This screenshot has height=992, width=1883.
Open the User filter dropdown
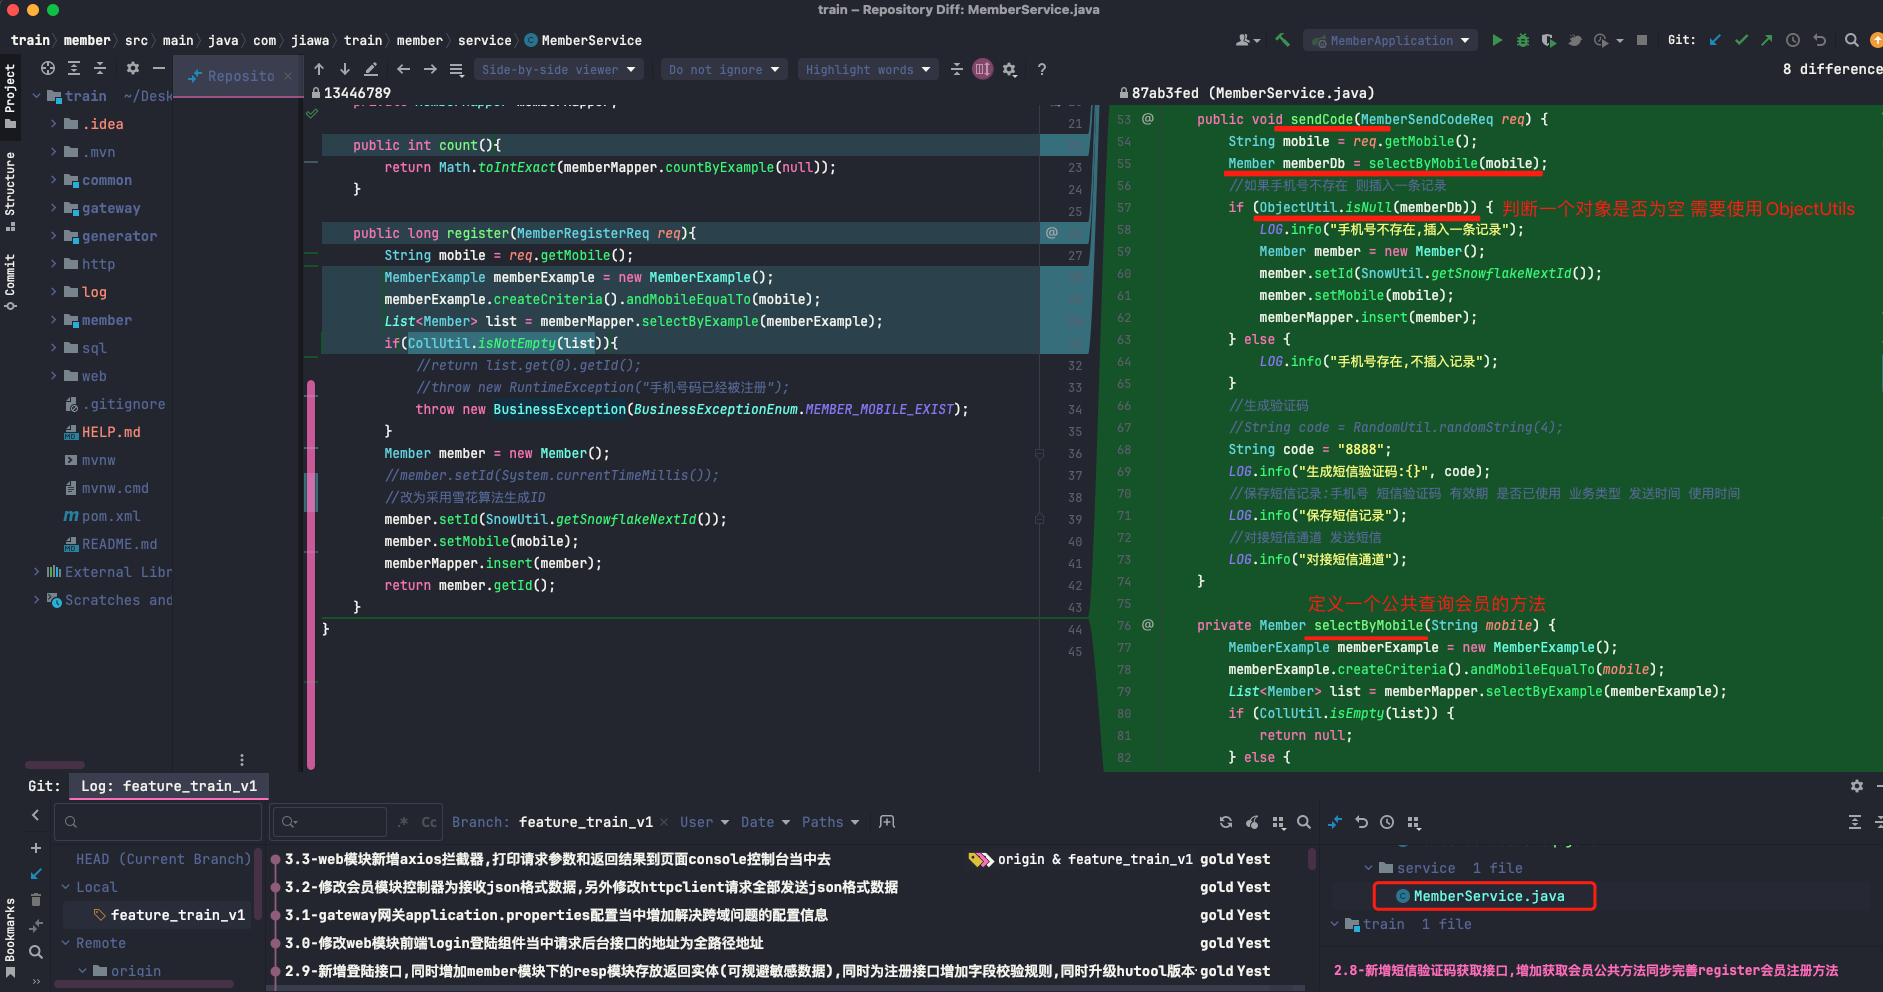tap(704, 822)
